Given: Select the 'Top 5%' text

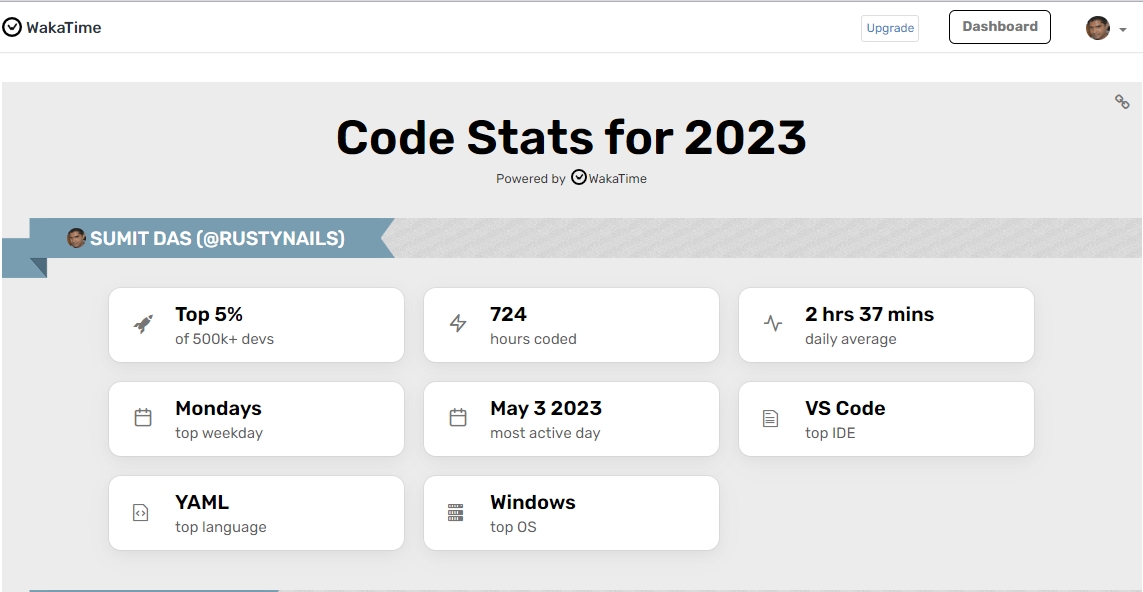Looking at the screenshot, I should [209, 314].
